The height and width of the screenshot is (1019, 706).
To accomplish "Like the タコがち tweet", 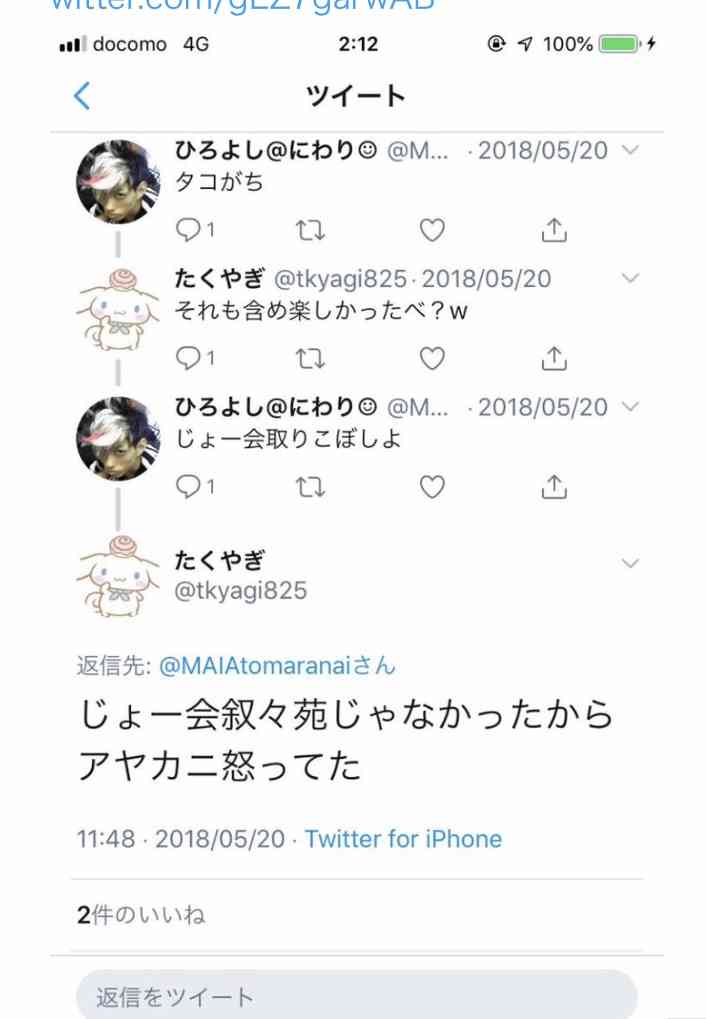I will pos(432,230).
